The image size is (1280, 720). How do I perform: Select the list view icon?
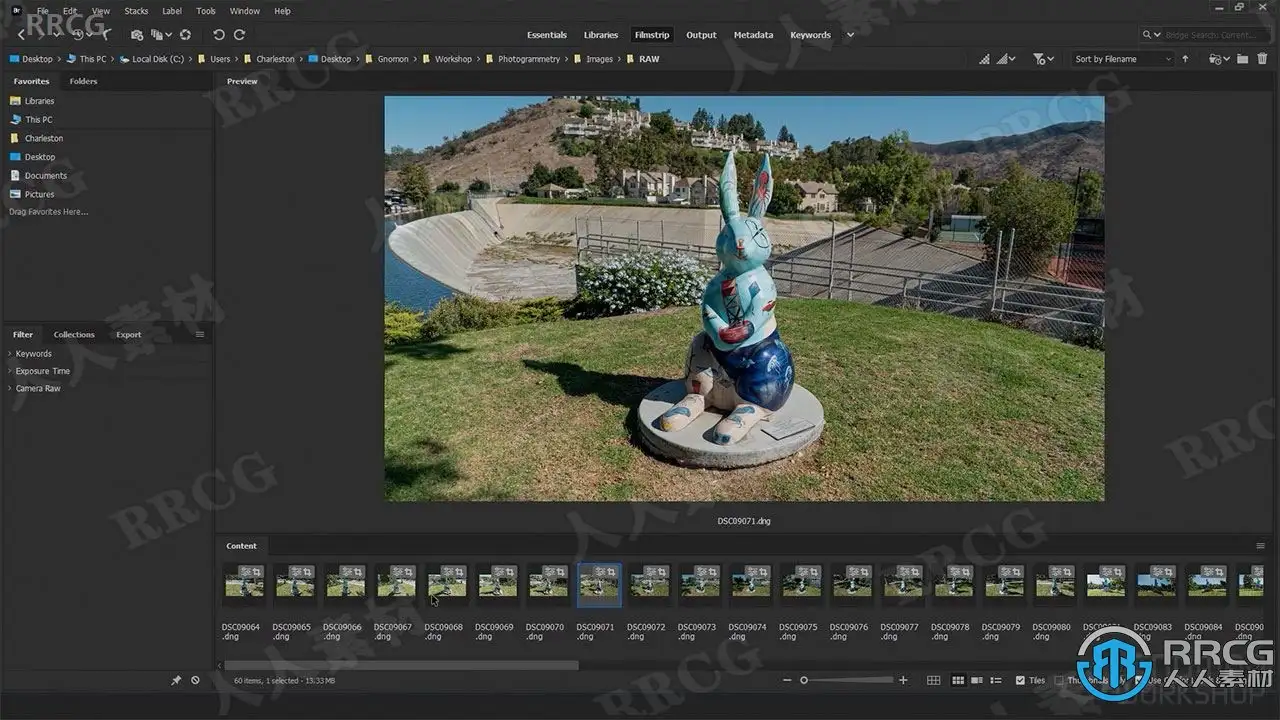pos(995,680)
